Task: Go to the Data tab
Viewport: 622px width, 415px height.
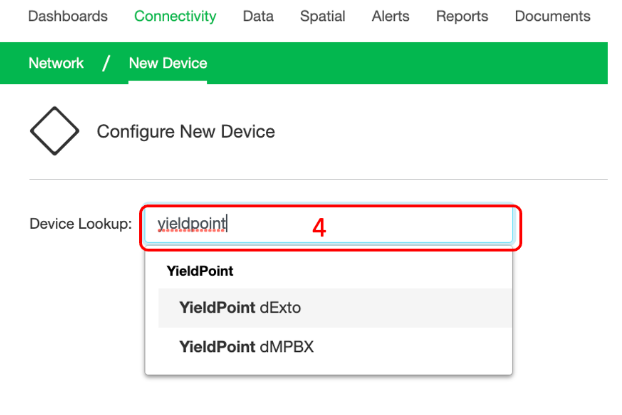Action: click(x=258, y=16)
